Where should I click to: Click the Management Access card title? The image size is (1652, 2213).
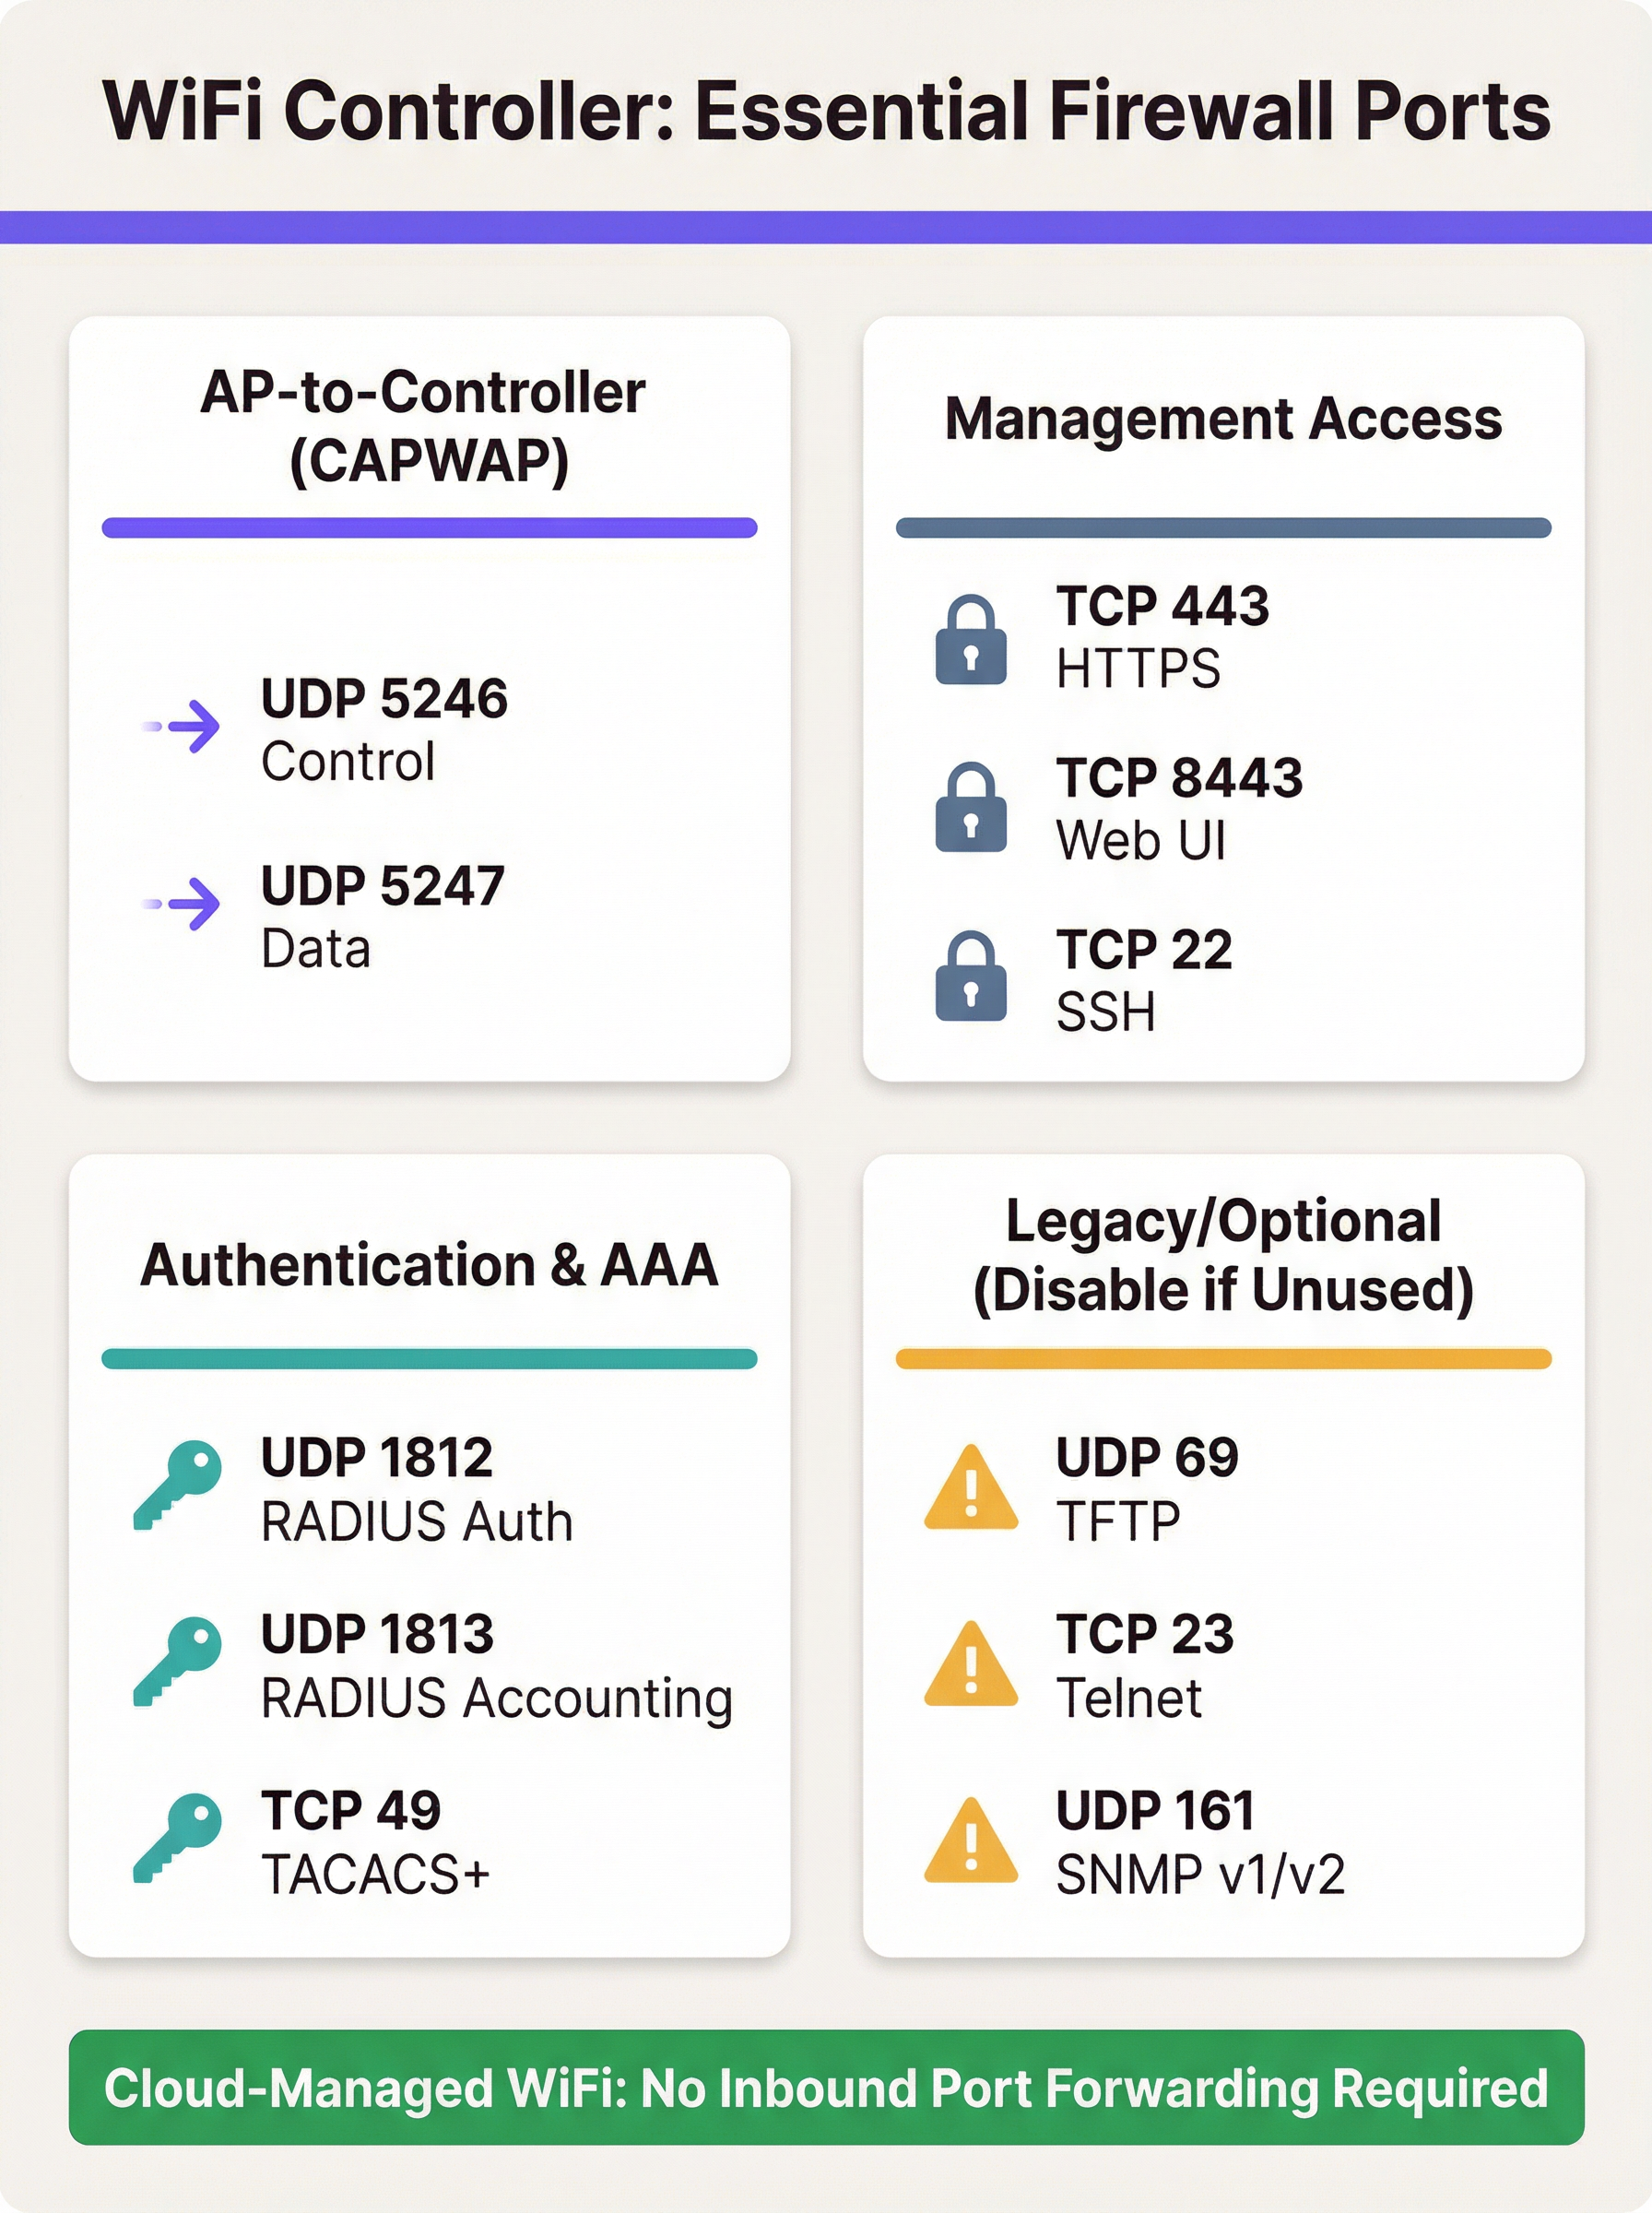1223,418
